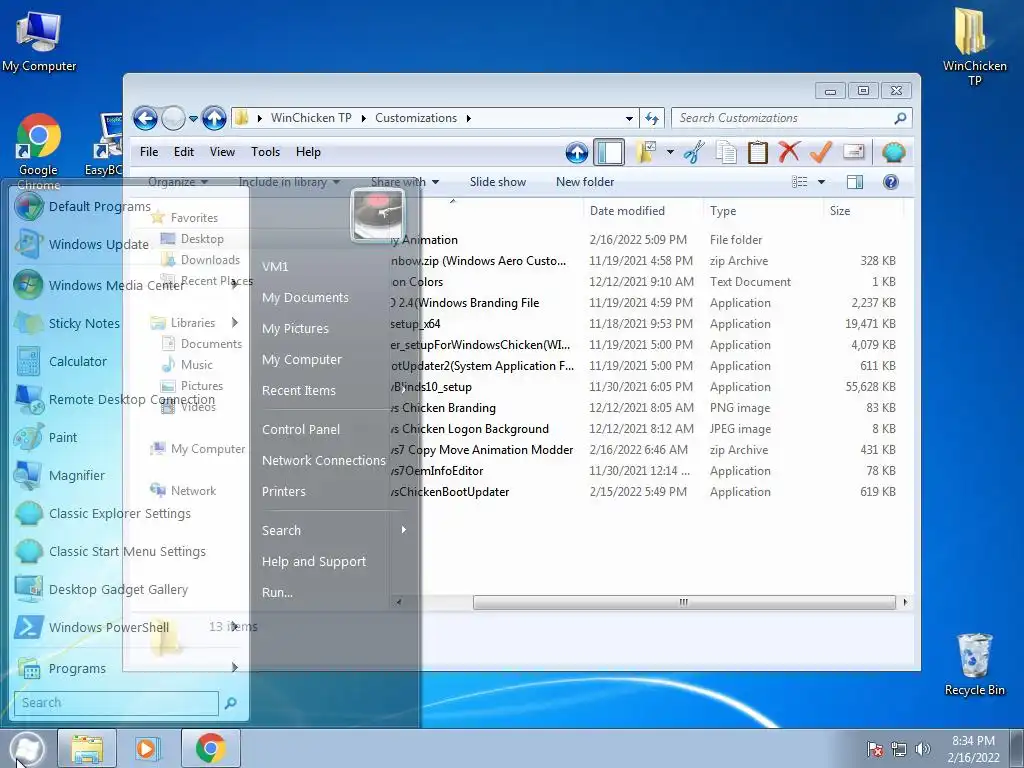Open the Change your view dropdown arrow
Image resolution: width=1024 pixels, height=768 pixels.
coord(822,182)
